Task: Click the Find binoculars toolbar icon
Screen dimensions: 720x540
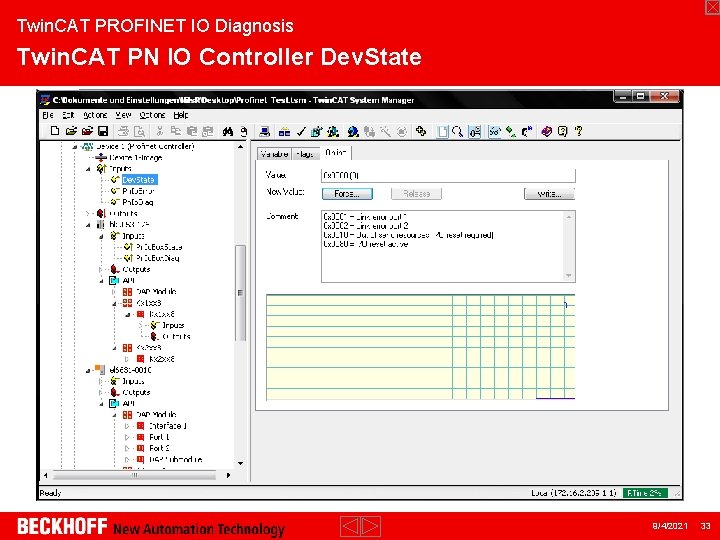Action: pos(228,131)
